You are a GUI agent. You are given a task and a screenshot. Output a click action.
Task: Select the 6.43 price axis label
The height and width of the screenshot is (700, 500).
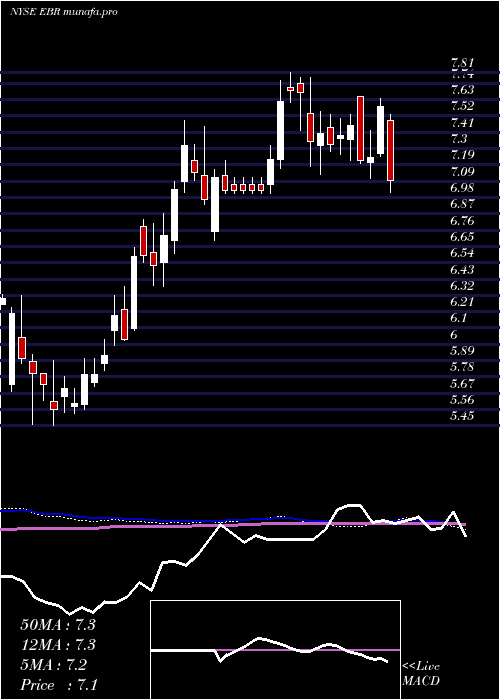(x=462, y=270)
